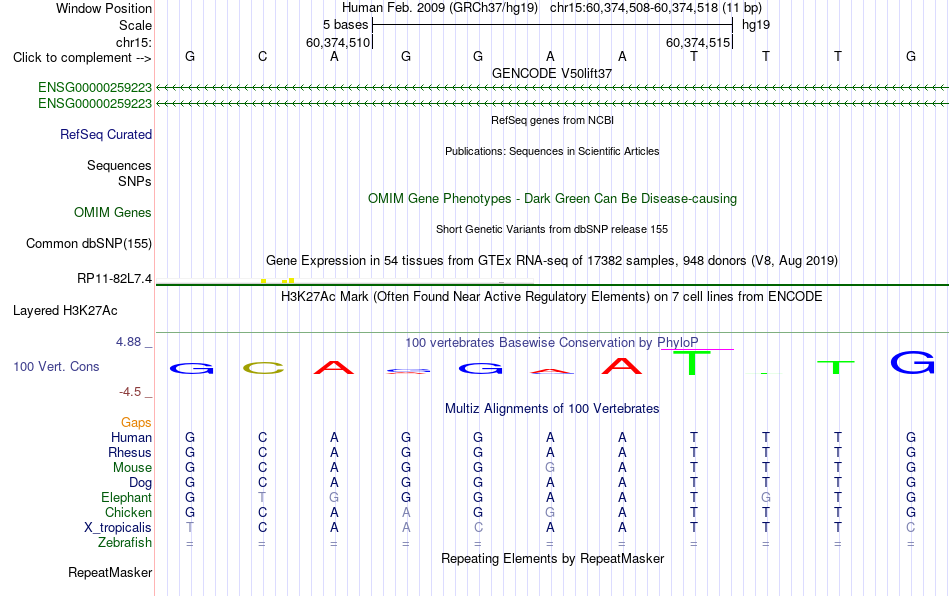
Task: Click the Window Position label
Action: (x=104, y=8)
